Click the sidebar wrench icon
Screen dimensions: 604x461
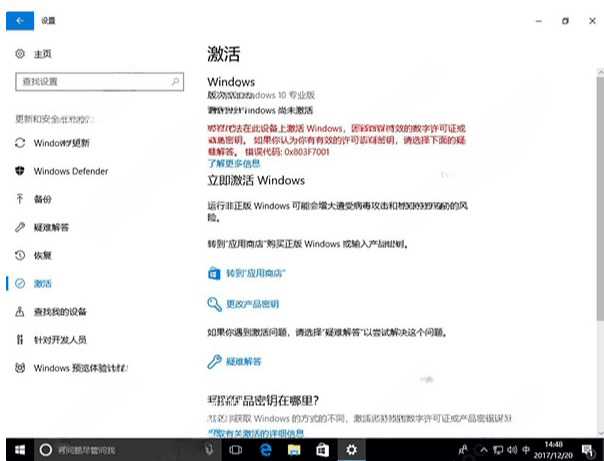[x=20, y=227]
